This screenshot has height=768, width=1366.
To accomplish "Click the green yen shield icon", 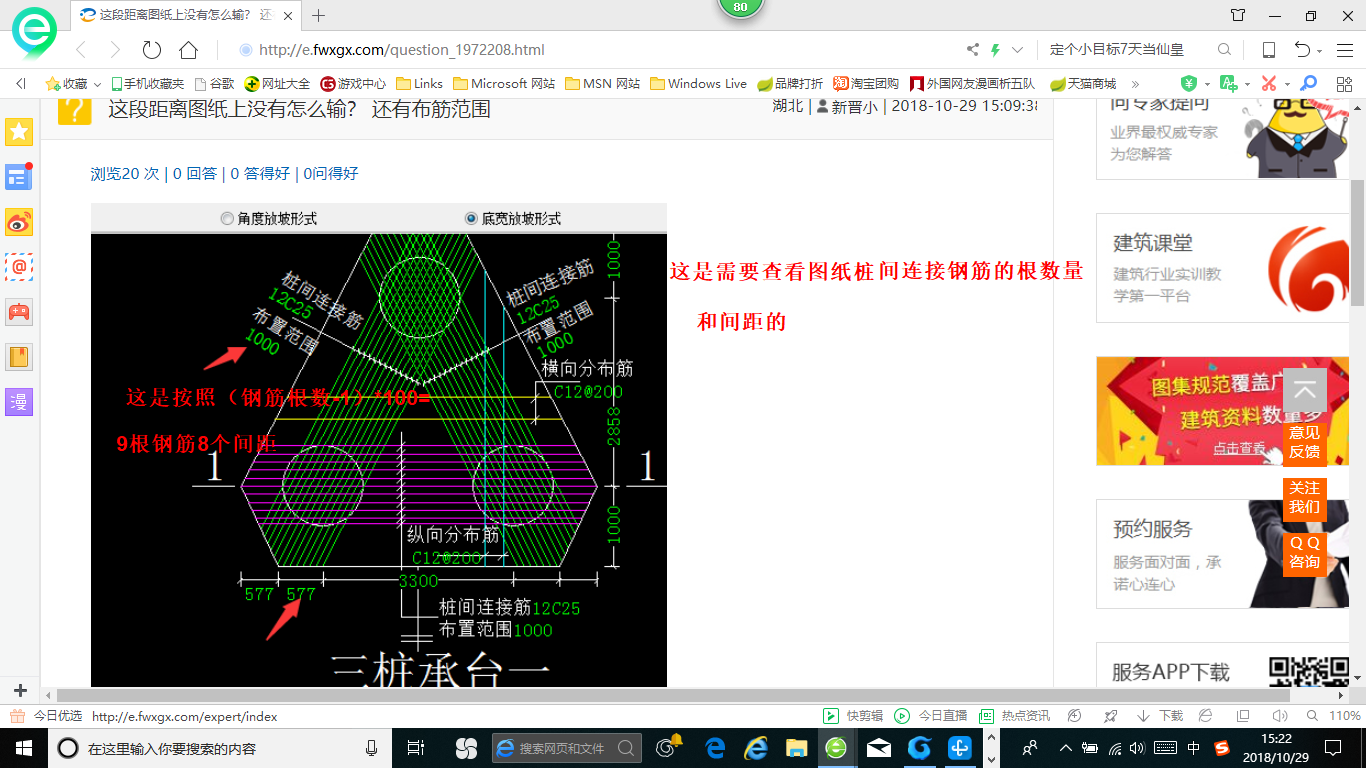I will (1189, 84).
